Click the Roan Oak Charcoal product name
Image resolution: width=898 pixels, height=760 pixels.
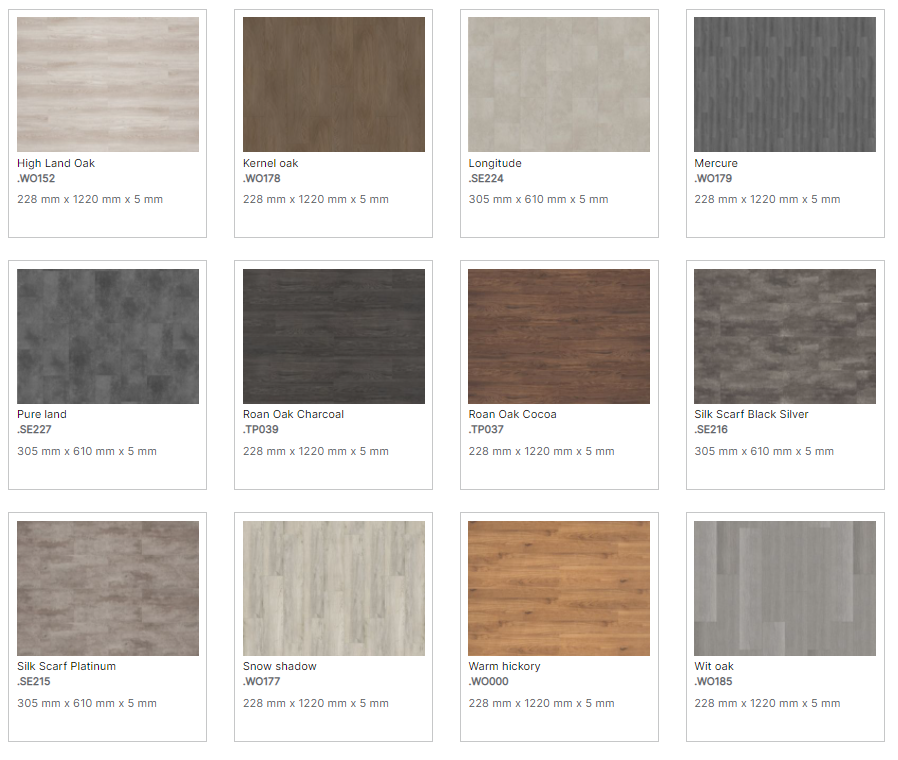click(293, 414)
